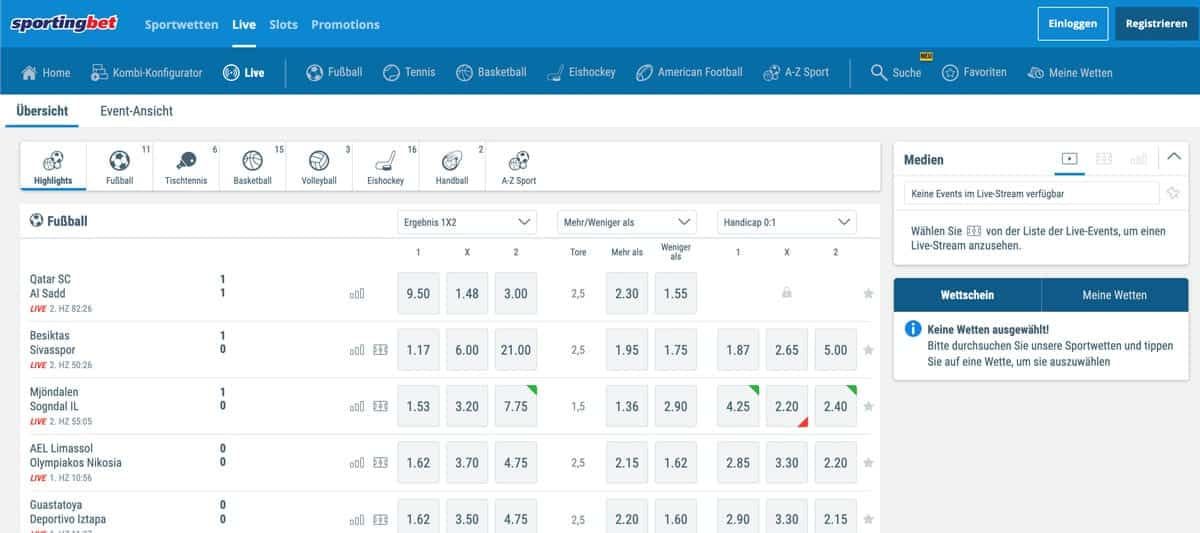Select Weniger als 2,5 odds 1.60 for Guastatoya
The image size is (1200, 533).
coord(676,519)
